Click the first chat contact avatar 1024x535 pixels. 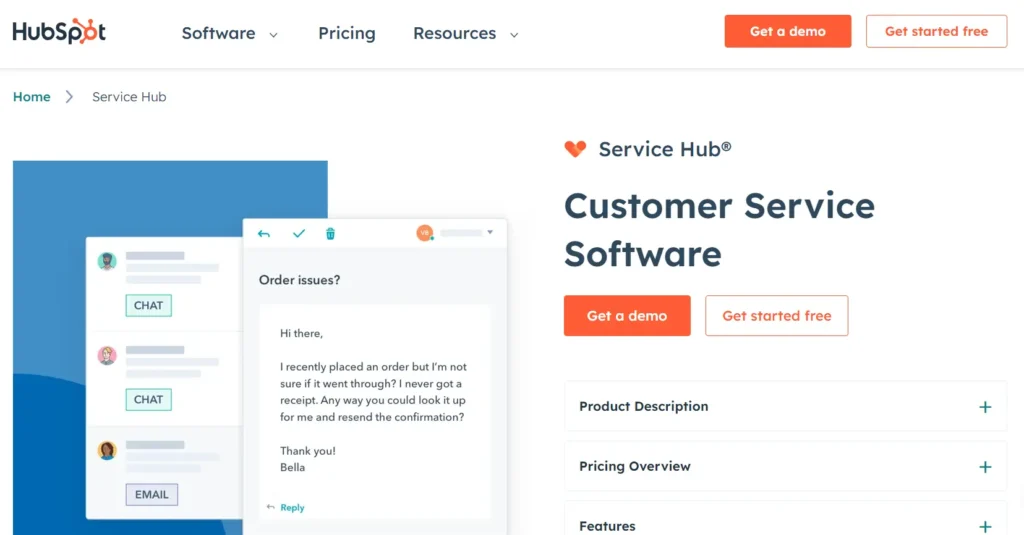tap(107, 262)
